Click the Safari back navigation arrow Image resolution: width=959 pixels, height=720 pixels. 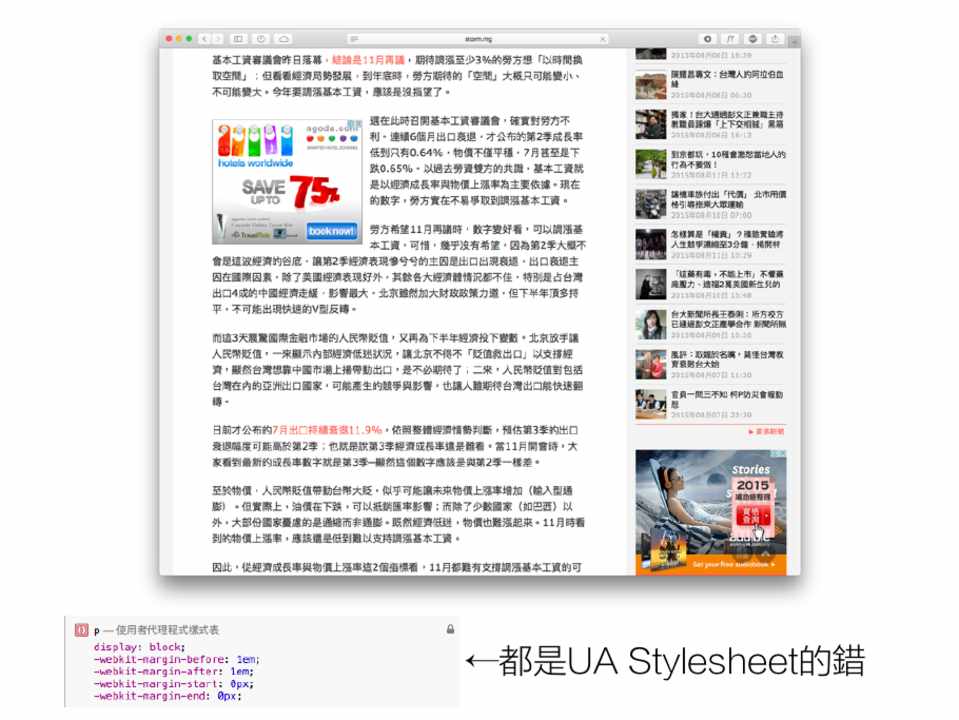pyautogui.click(x=205, y=39)
